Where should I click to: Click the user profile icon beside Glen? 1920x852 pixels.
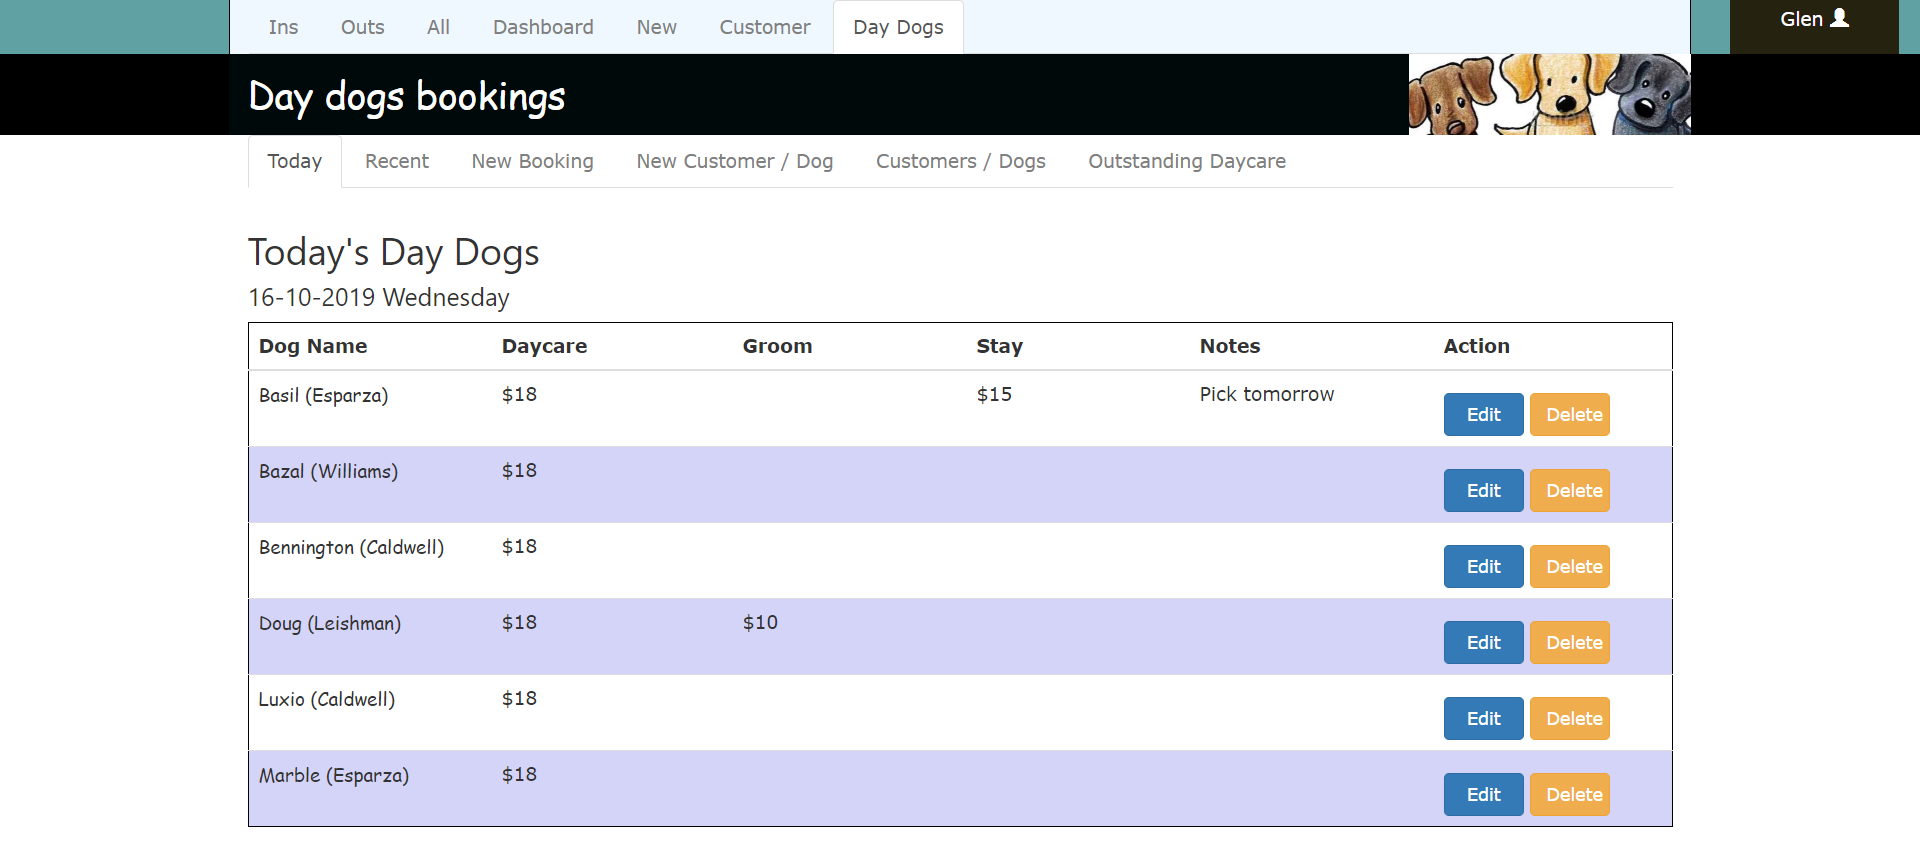point(1839,18)
